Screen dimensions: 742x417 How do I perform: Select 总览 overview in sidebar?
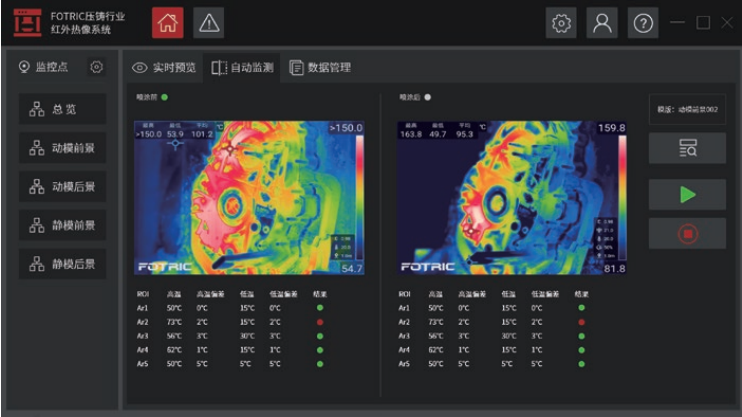(62, 109)
